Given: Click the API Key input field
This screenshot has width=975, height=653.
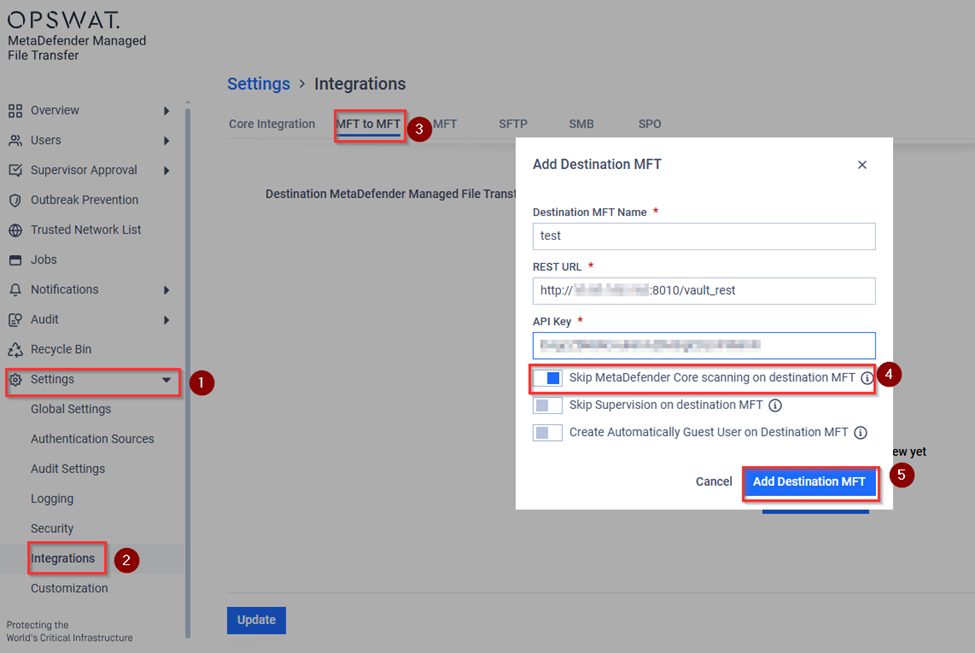Looking at the screenshot, I should pos(704,345).
